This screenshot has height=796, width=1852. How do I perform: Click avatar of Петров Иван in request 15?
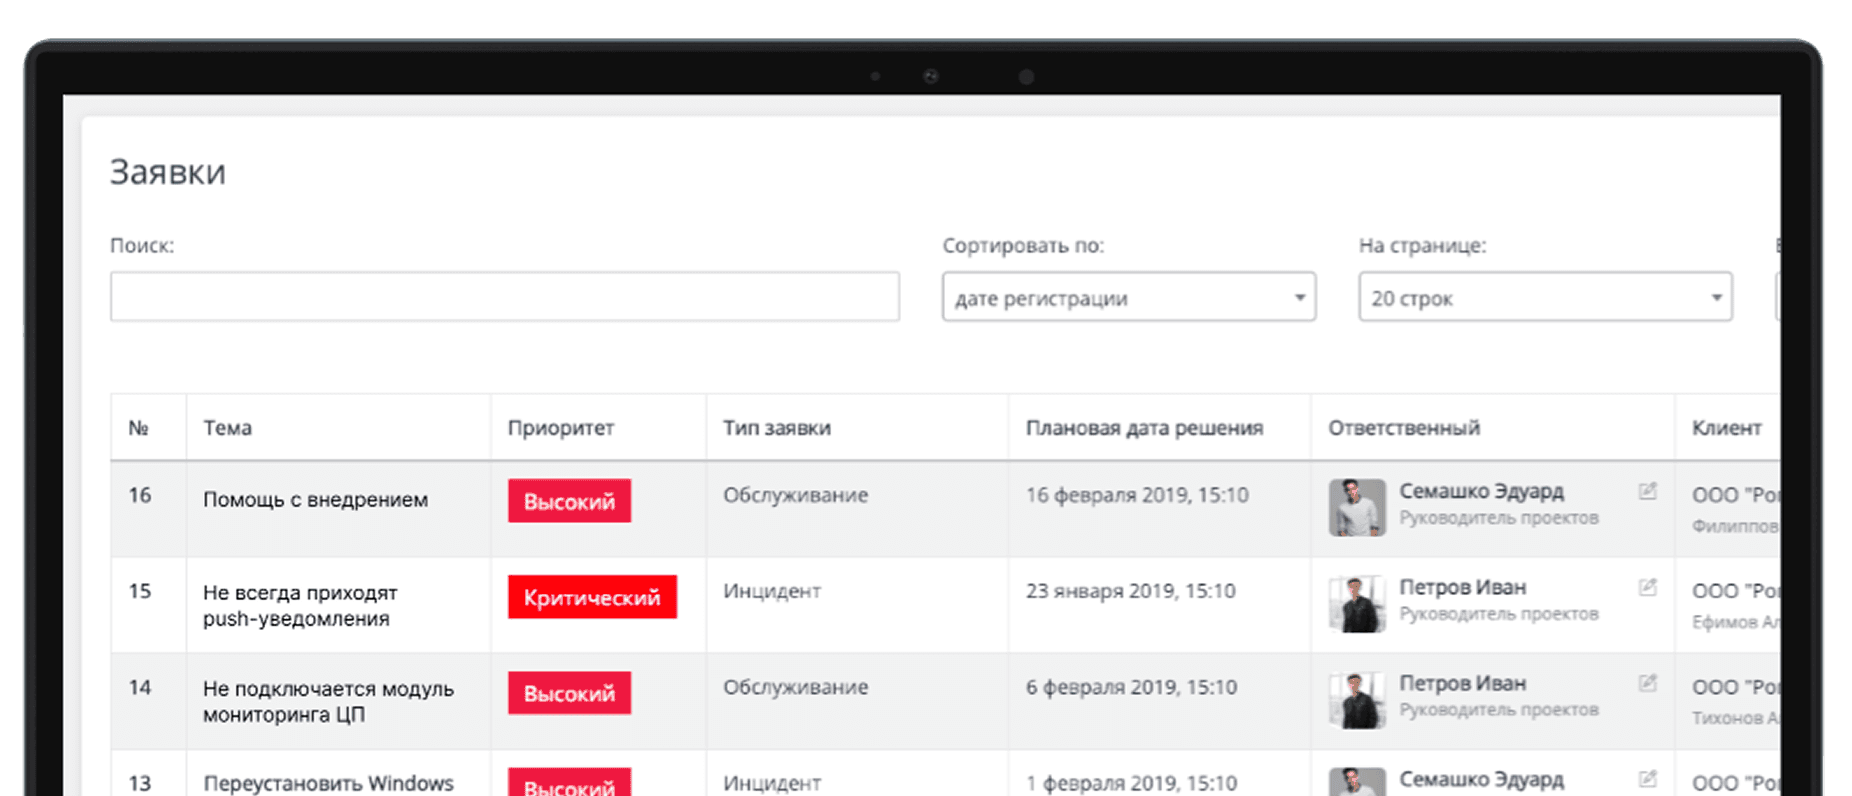click(1356, 603)
